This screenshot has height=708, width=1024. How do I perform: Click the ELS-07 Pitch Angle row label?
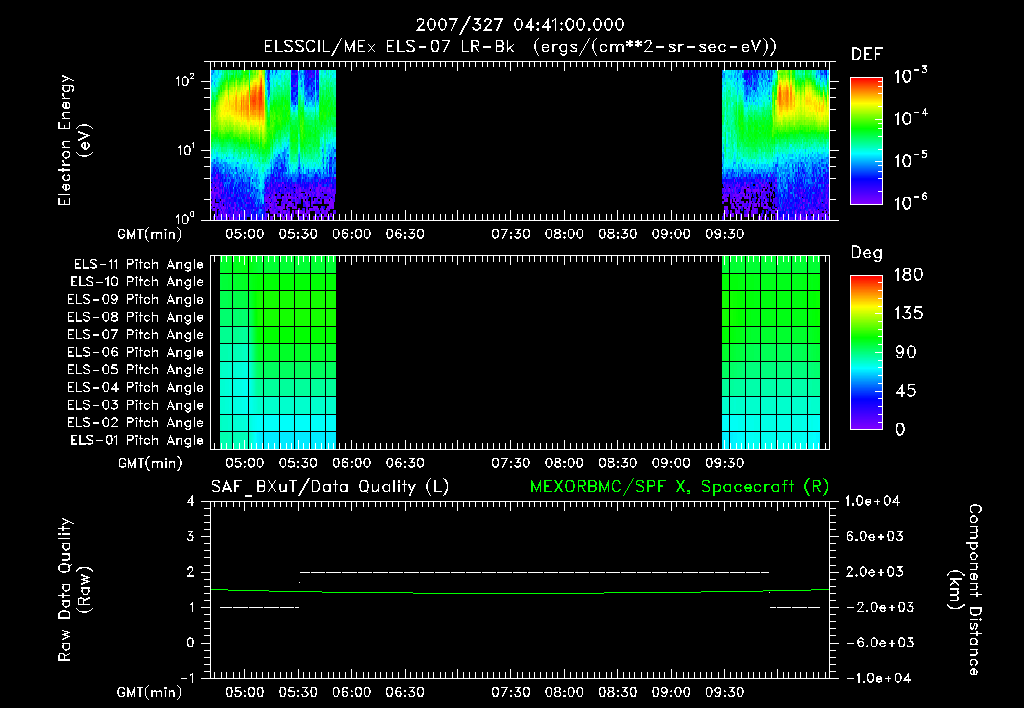(x=135, y=334)
